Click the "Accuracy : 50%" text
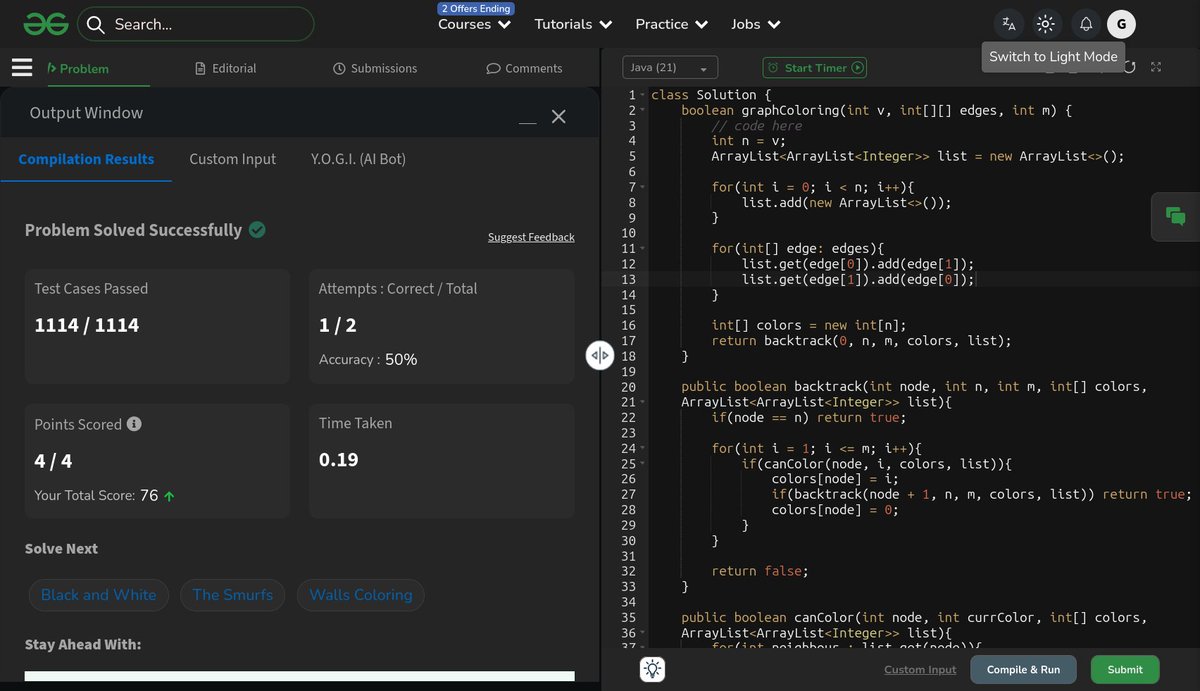 click(368, 359)
